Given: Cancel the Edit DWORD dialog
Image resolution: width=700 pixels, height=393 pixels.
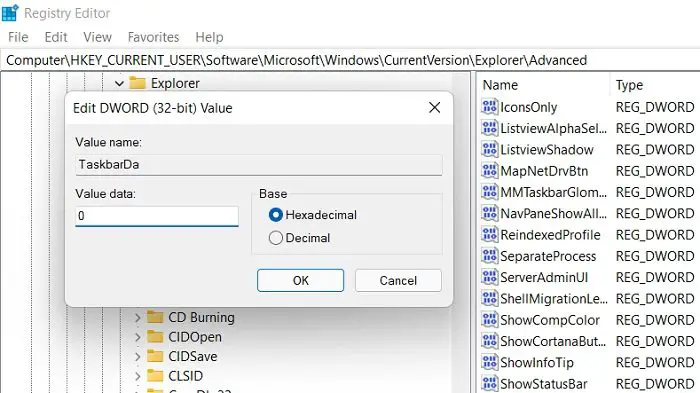Looking at the screenshot, I should coord(398,280).
